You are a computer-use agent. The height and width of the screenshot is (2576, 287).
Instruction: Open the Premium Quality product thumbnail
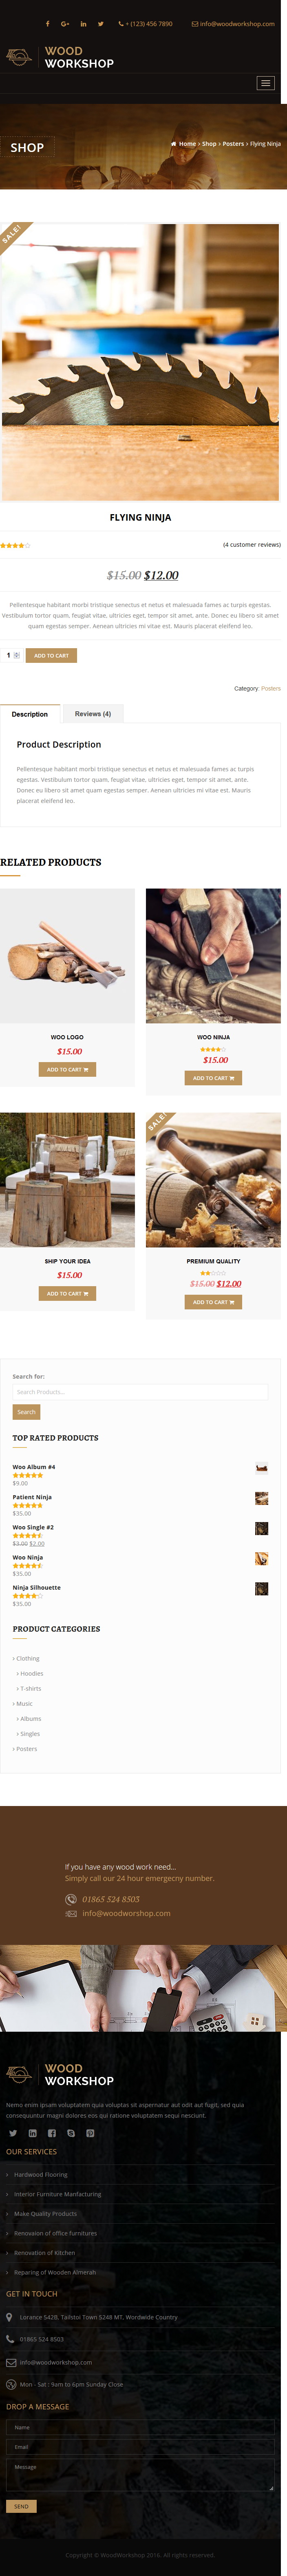point(213,1180)
